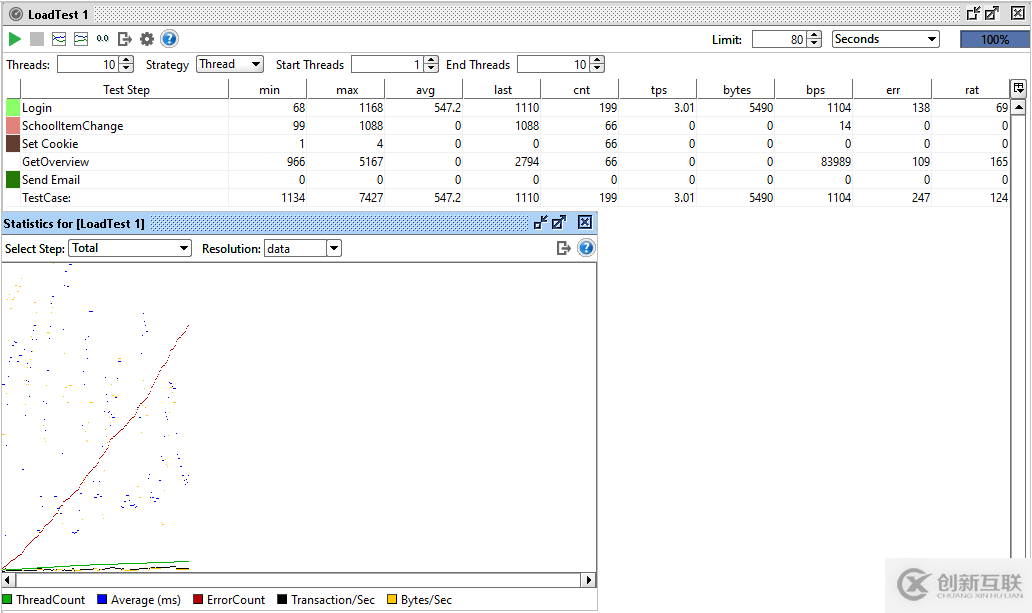Click the max column header
The height and width of the screenshot is (613, 1032).
point(346,90)
